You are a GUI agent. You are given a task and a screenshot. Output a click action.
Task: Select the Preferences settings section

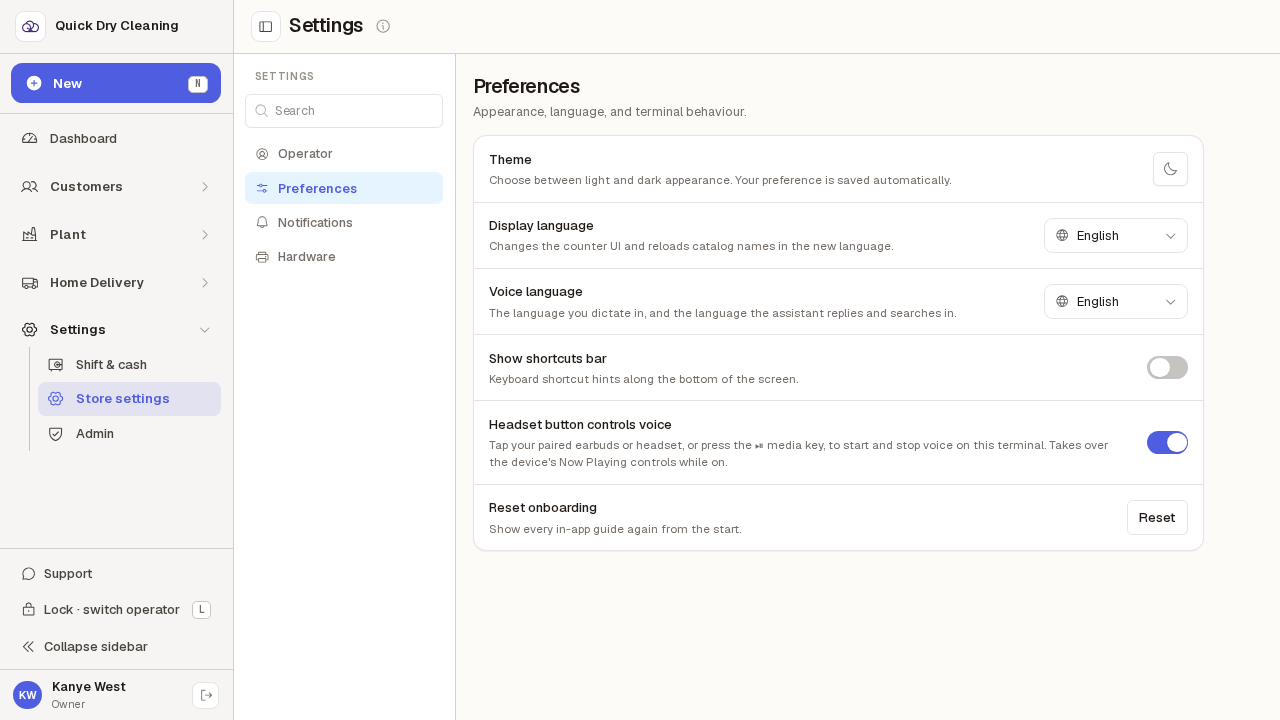[x=344, y=188]
